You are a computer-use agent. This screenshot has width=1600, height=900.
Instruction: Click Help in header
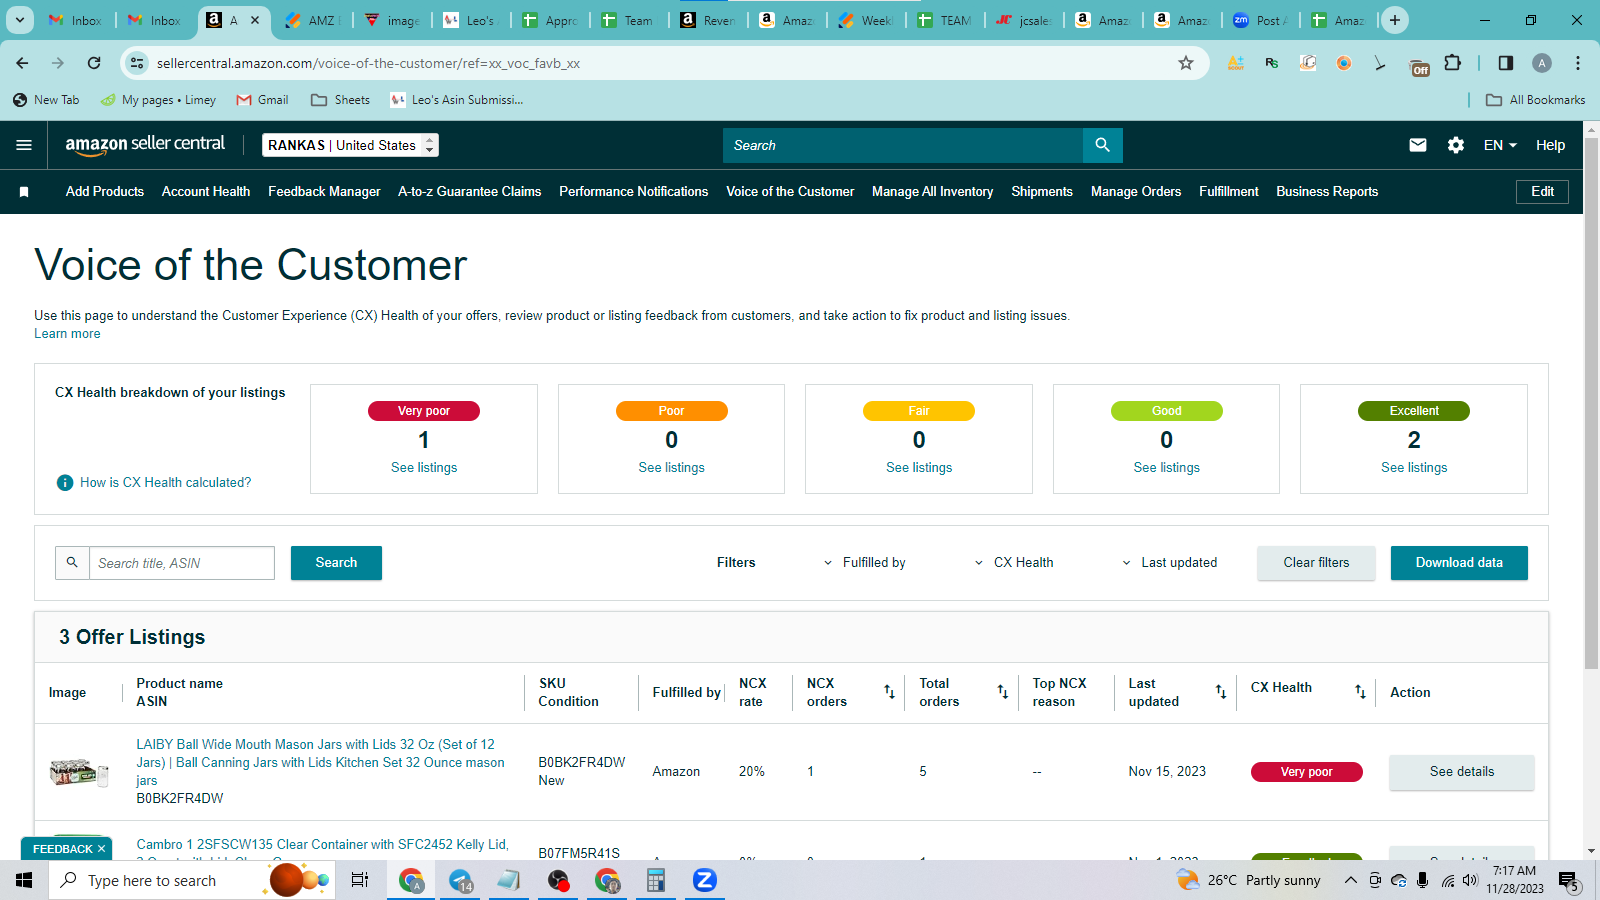(1550, 145)
